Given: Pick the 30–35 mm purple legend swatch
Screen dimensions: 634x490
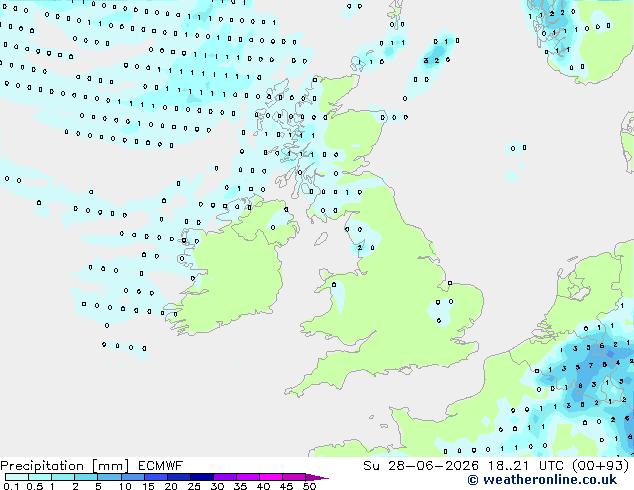Looking at the screenshot, I should [225, 477].
